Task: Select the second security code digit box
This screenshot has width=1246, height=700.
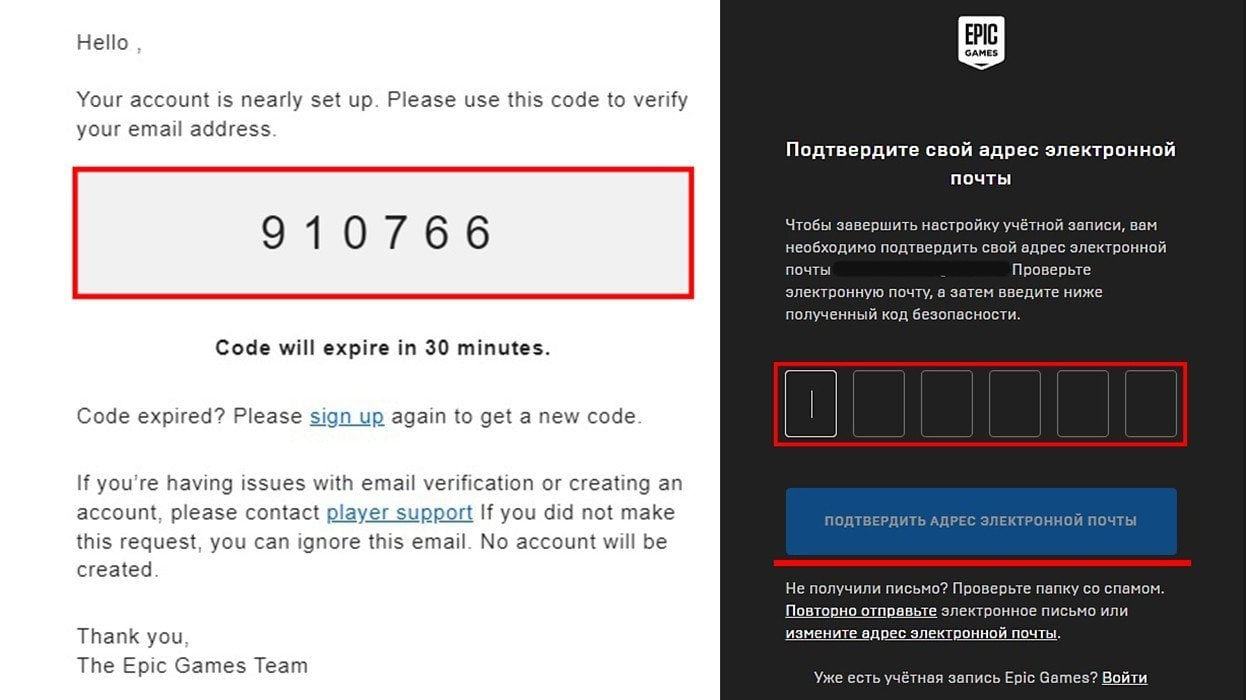Action: pos(879,404)
